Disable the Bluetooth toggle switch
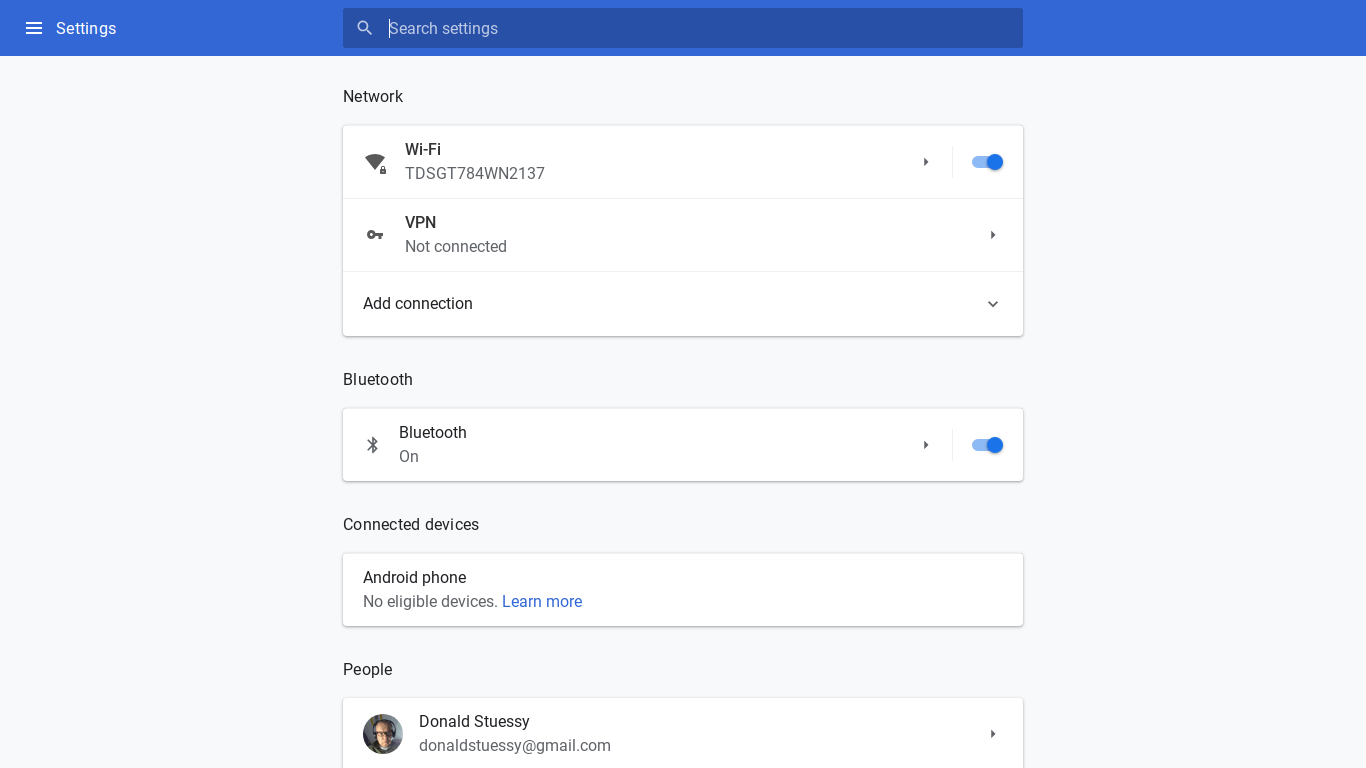Image resolution: width=1366 pixels, height=768 pixels. pos(987,445)
